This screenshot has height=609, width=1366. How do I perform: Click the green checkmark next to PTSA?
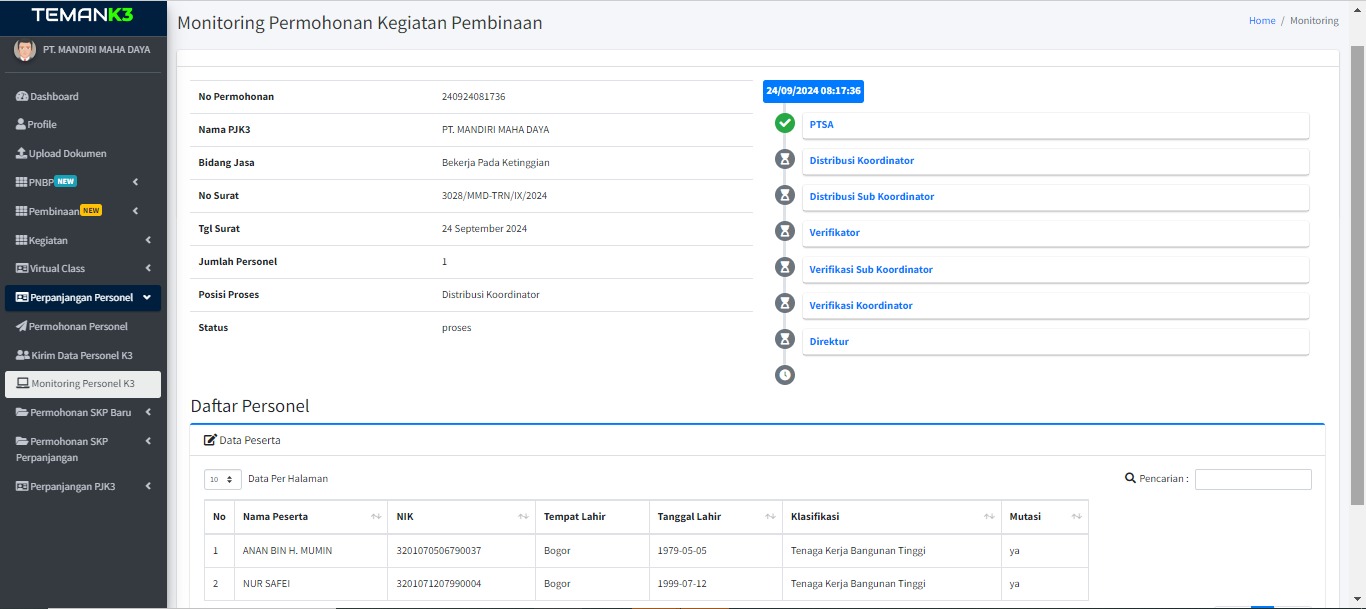click(785, 123)
